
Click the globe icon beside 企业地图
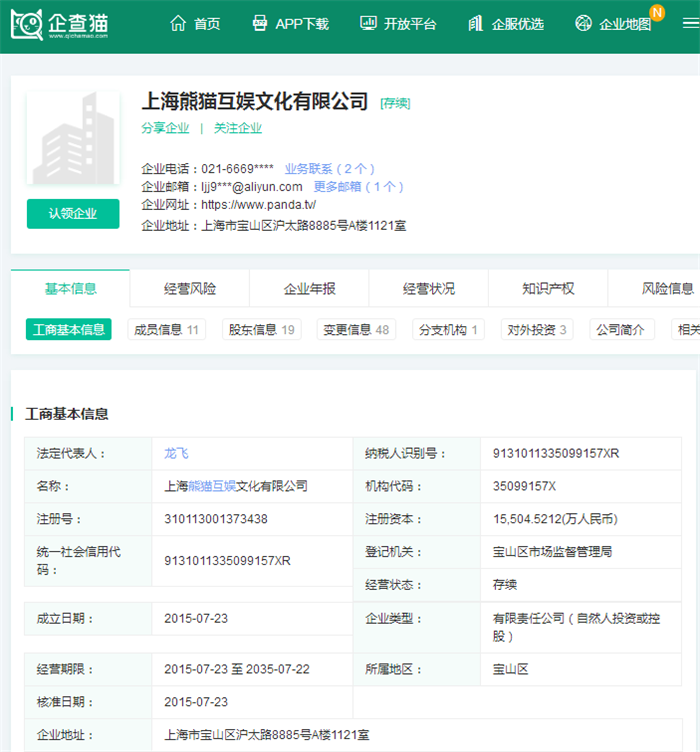pyautogui.click(x=583, y=23)
